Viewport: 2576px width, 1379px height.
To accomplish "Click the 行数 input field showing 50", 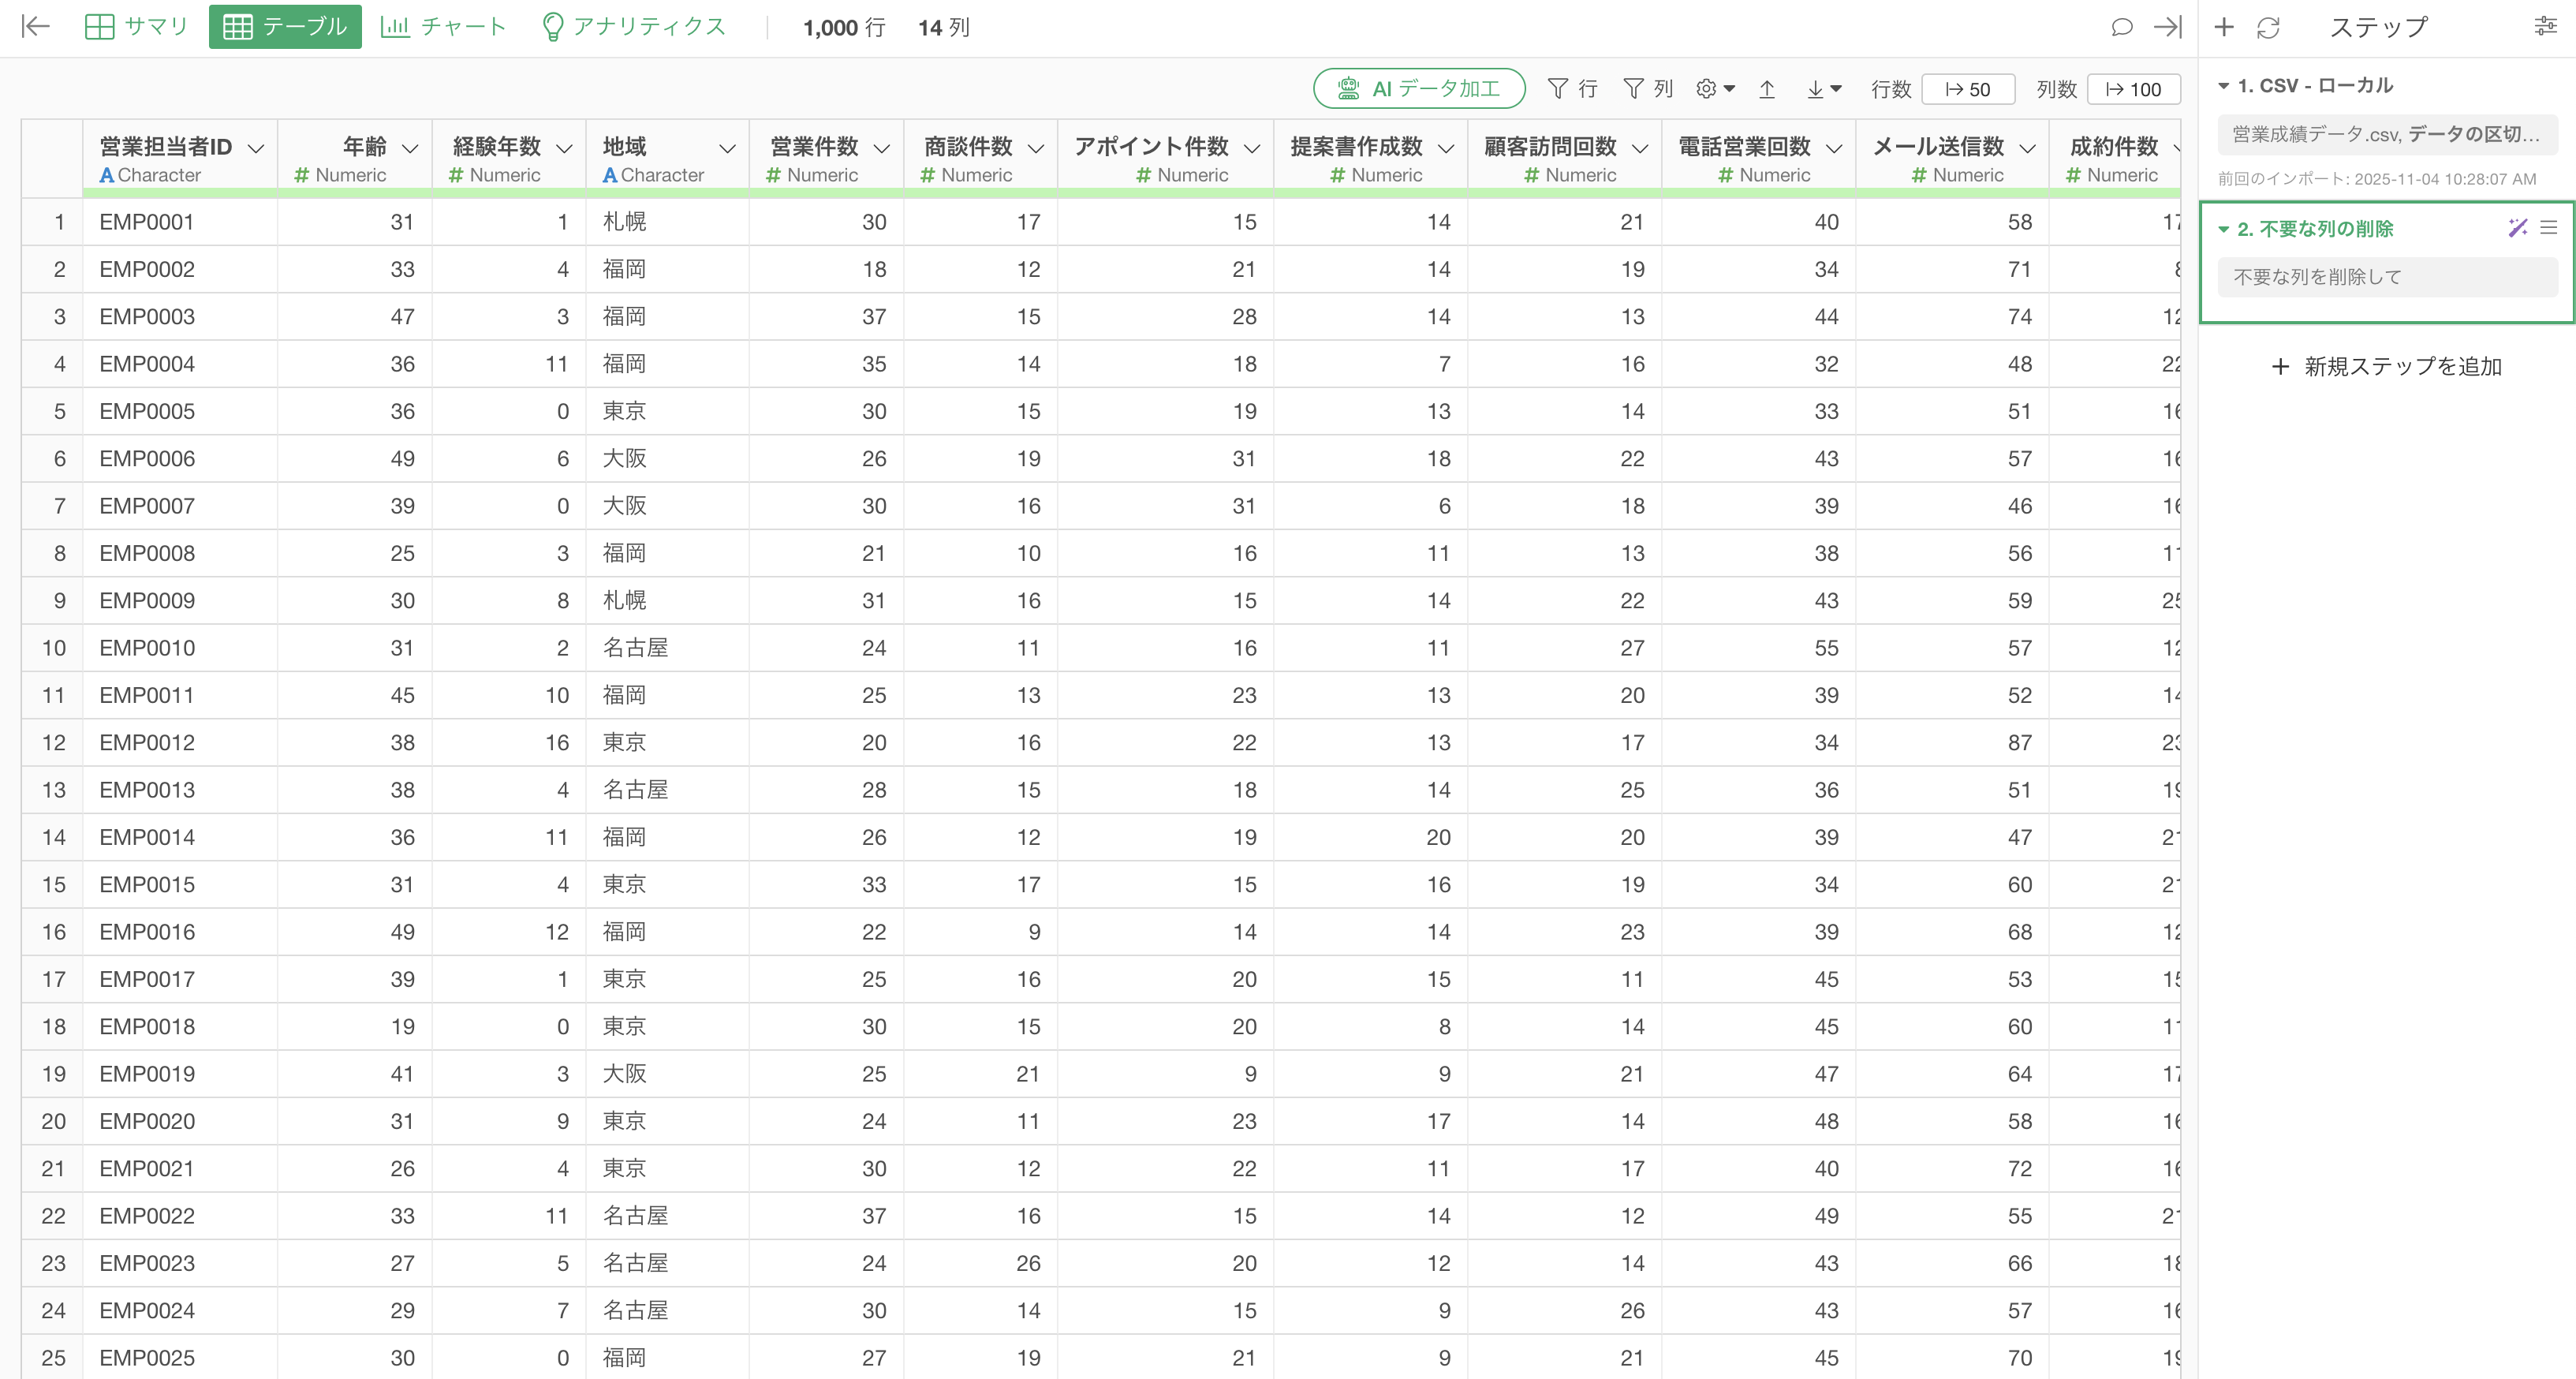I will coord(1968,89).
